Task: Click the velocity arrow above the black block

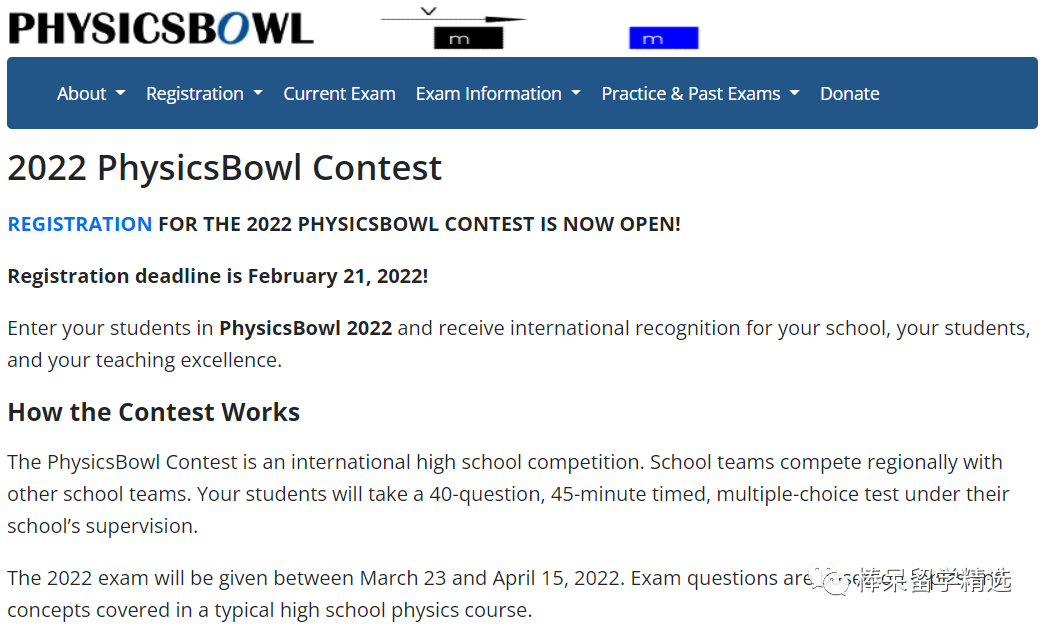Action: click(x=453, y=19)
